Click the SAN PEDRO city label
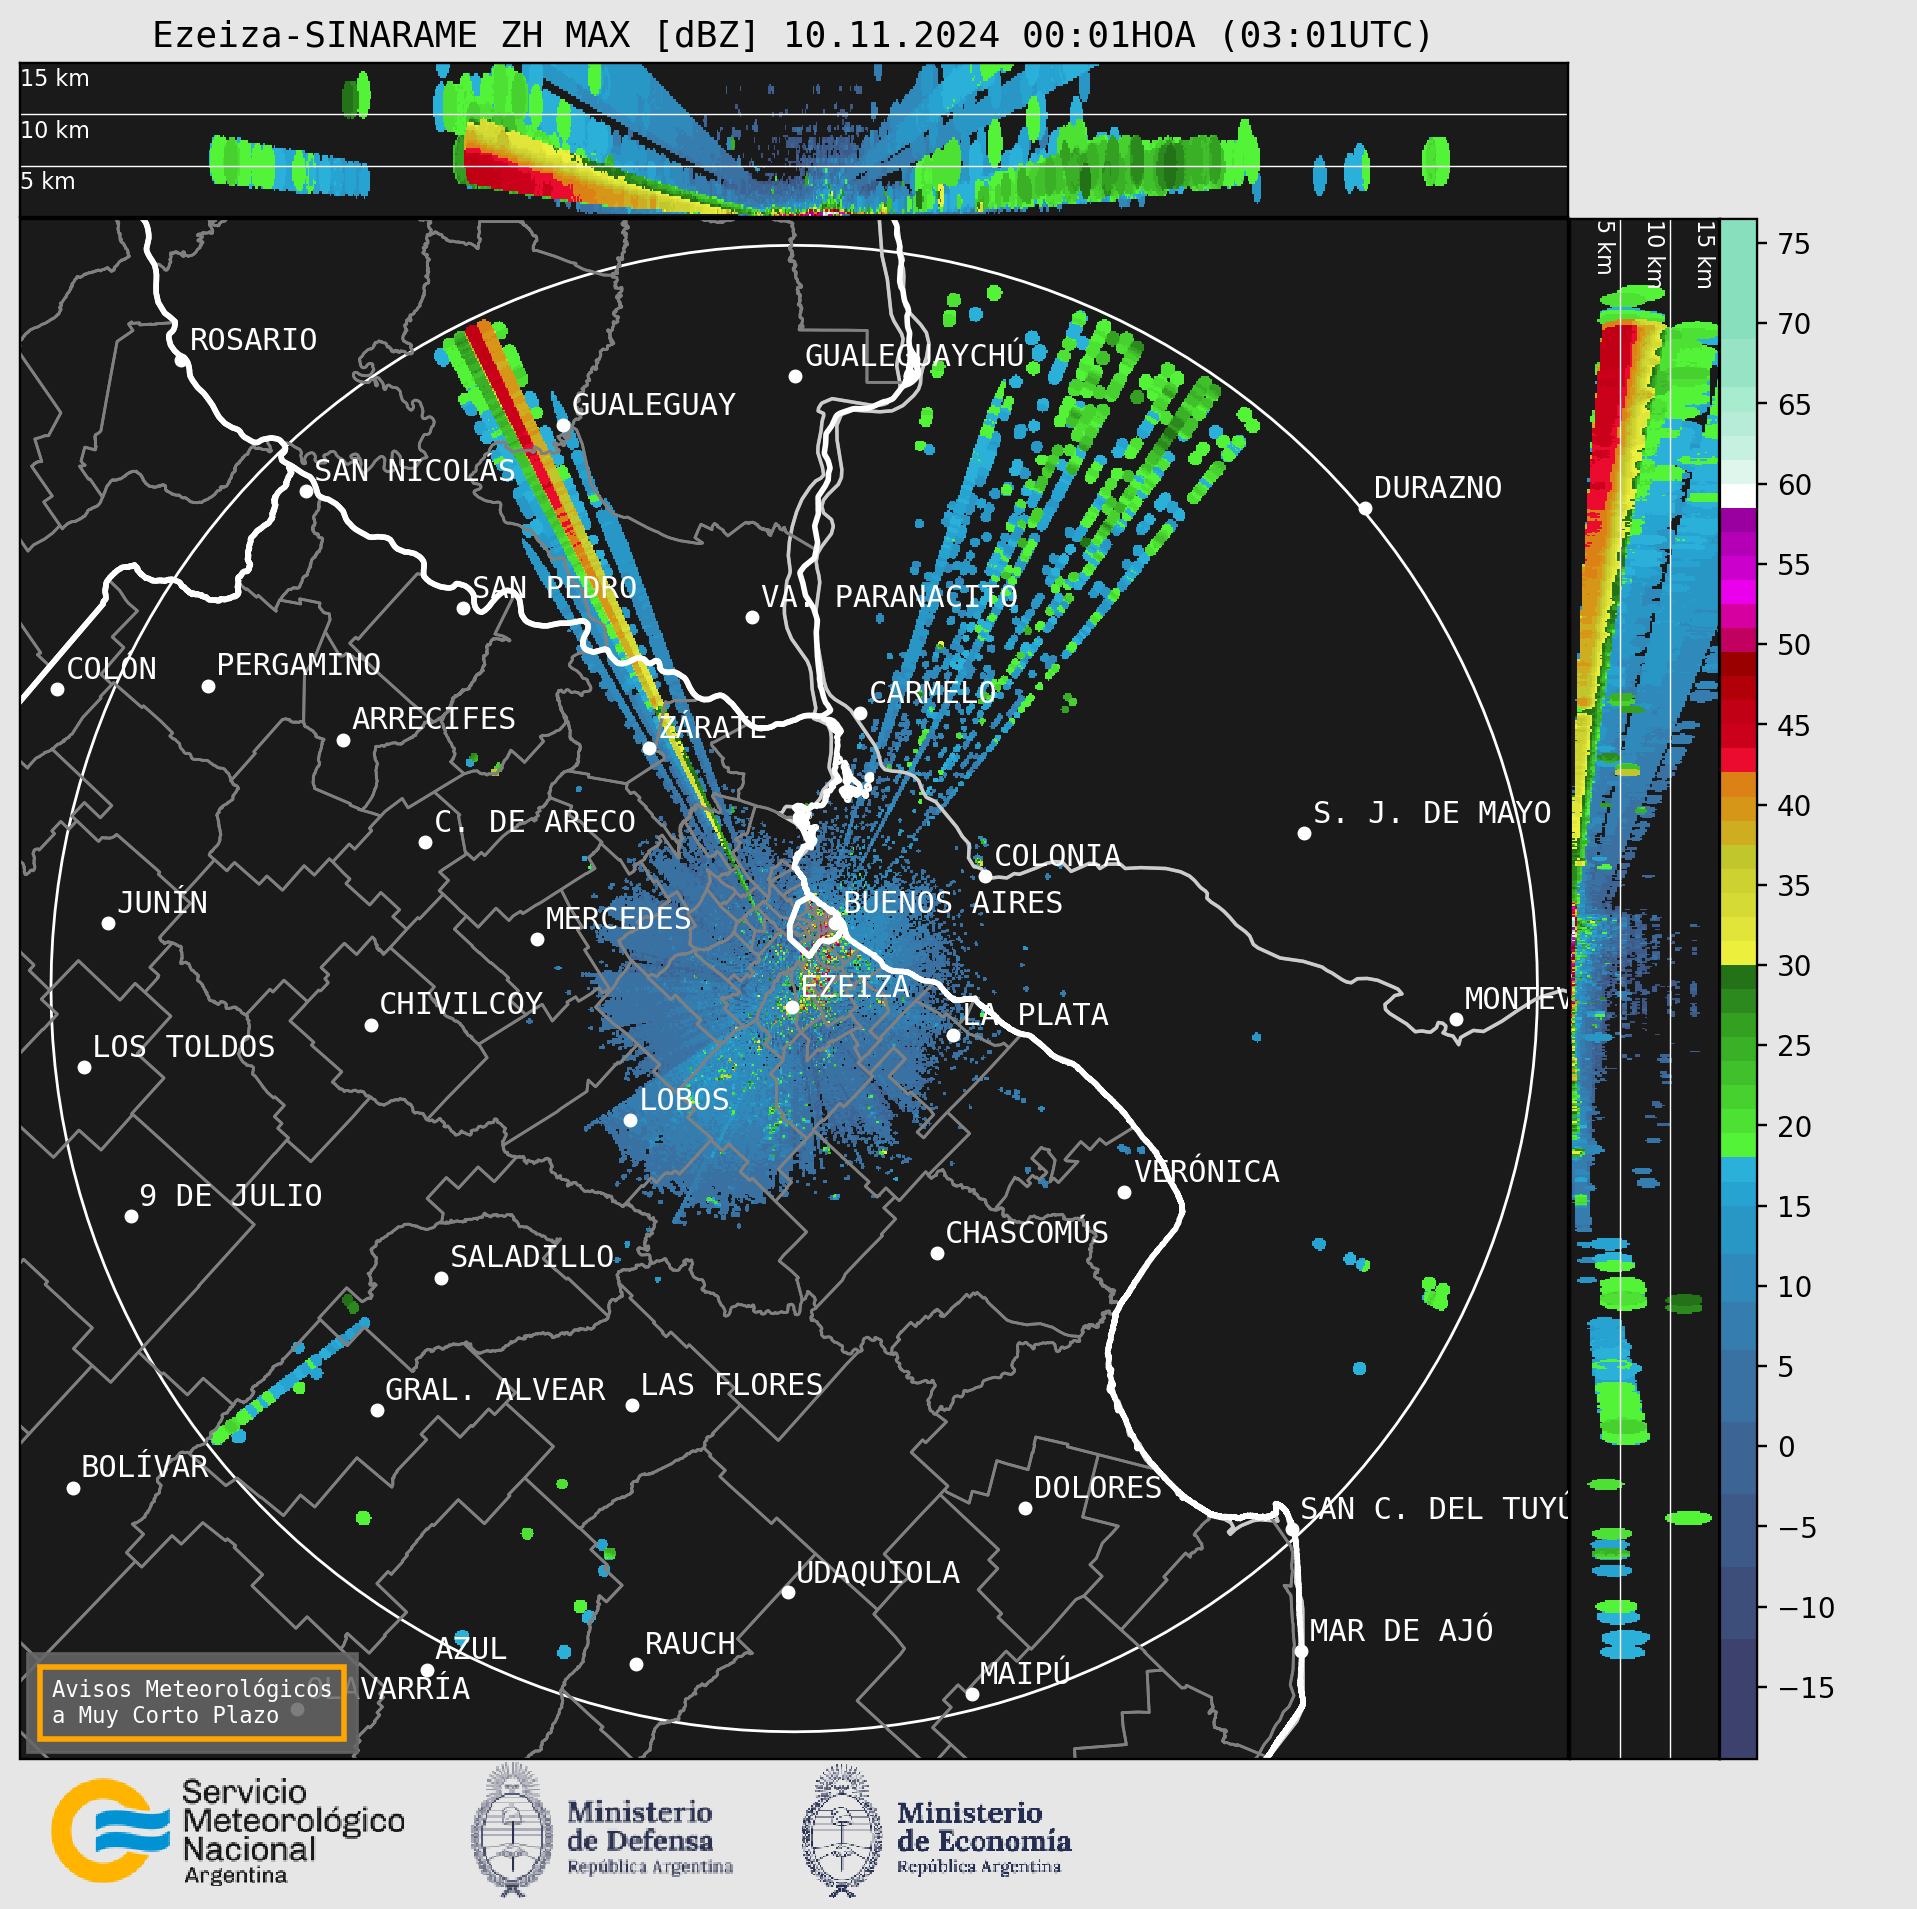 (554, 588)
